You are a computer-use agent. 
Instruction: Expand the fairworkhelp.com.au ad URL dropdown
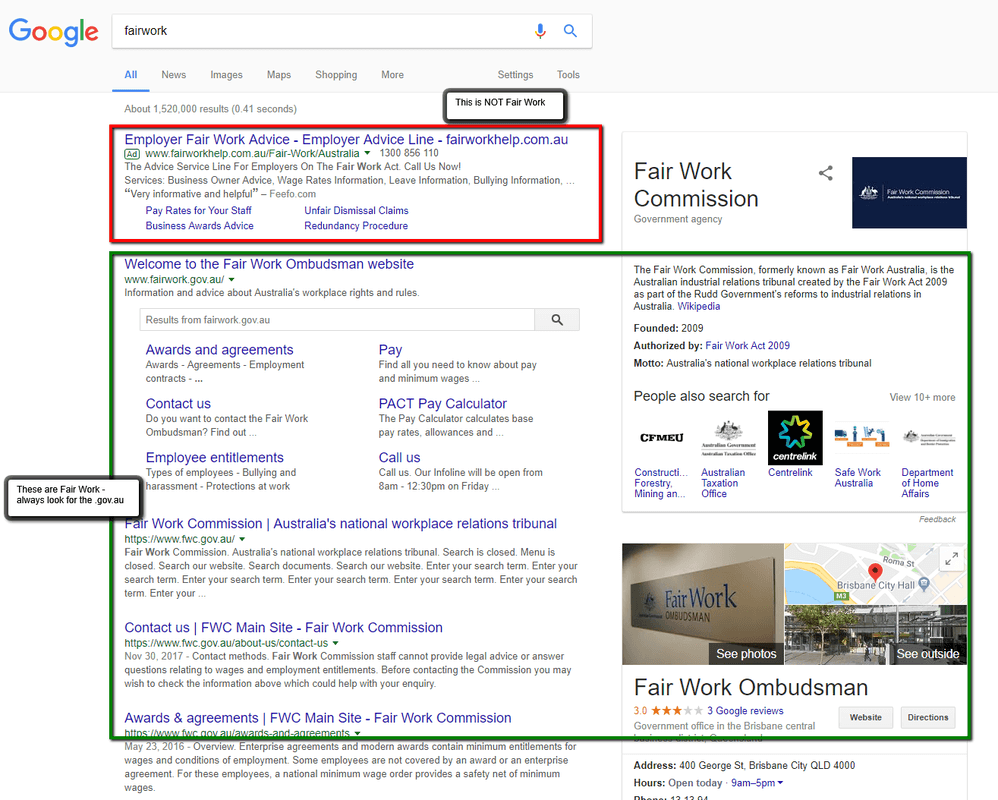(367, 153)
